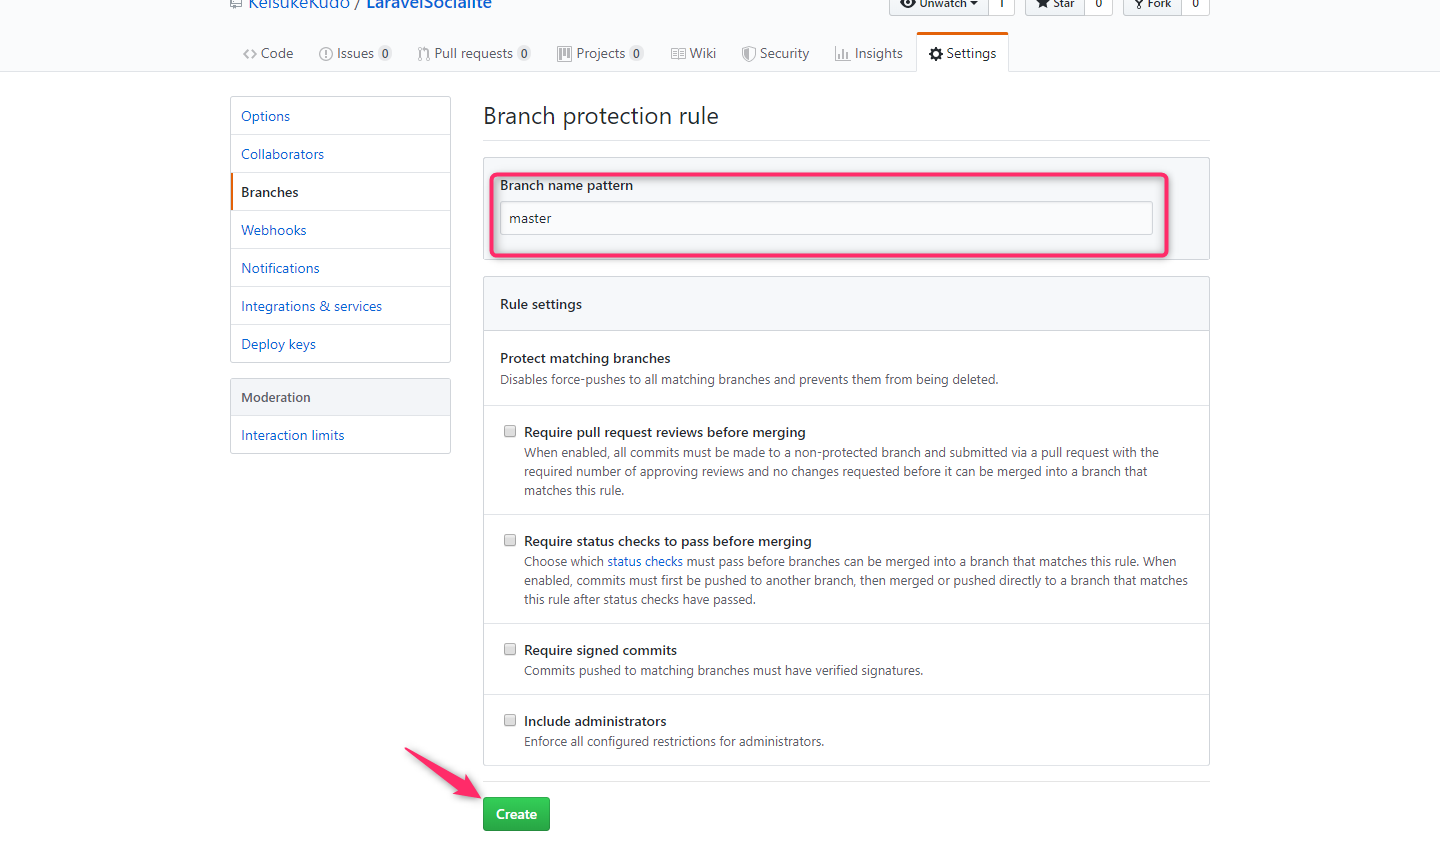Click the green Create button
This screenshot has width=1440, height=860.
[516, 814]
